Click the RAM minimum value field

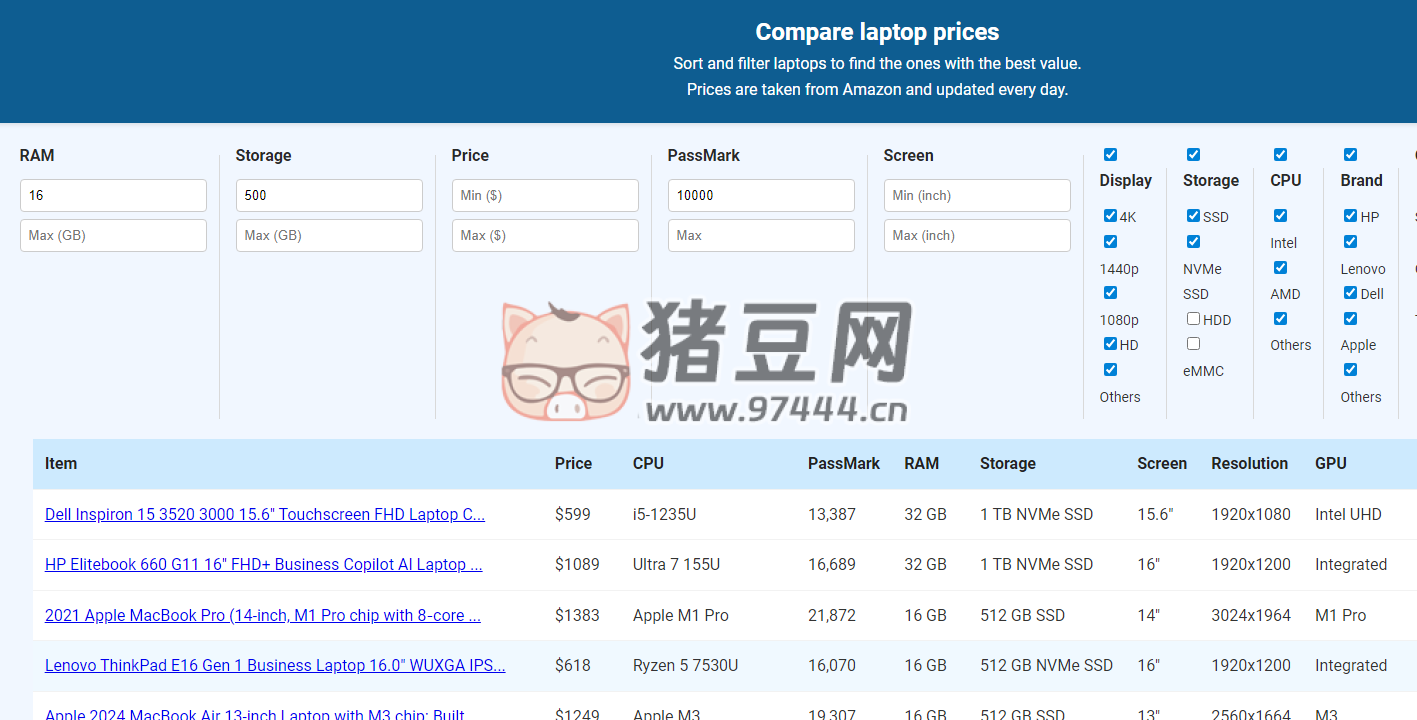click(113, 195)
